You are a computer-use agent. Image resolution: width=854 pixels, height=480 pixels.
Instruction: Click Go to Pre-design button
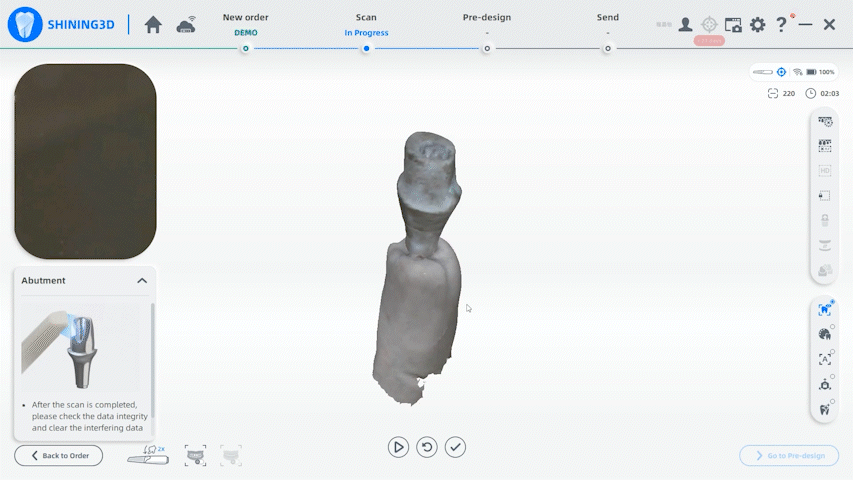click(789, 455)
